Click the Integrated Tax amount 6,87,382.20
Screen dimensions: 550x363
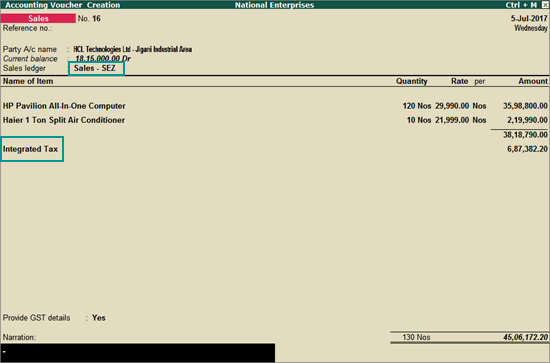(x=527, y=149)
